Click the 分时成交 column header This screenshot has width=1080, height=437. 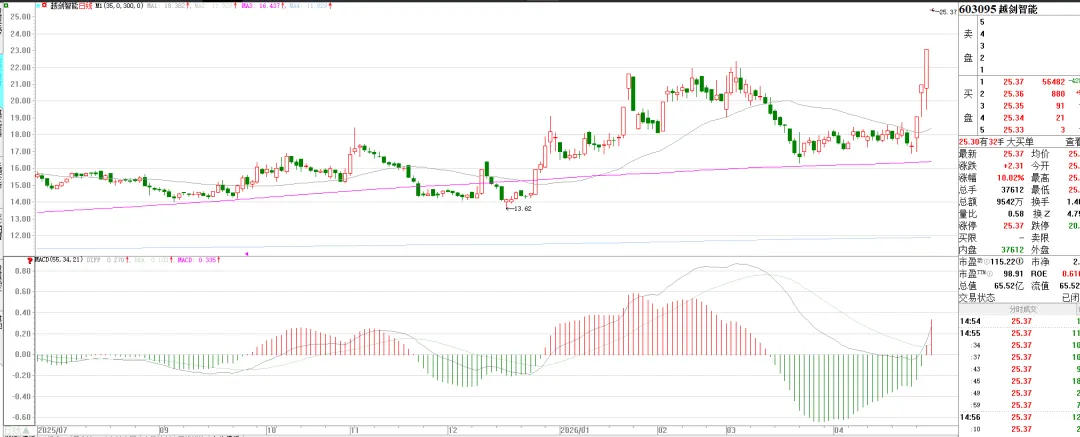pos(1022,309)
